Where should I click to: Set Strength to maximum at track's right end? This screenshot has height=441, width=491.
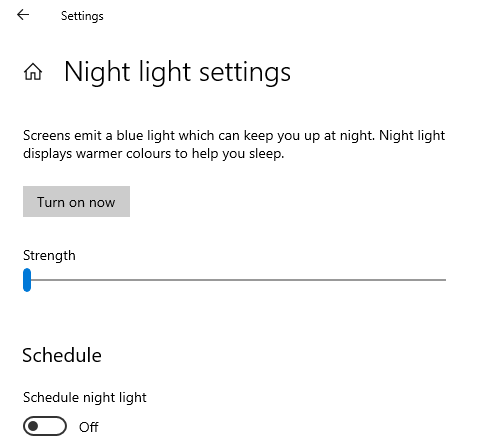click(445, 280)
